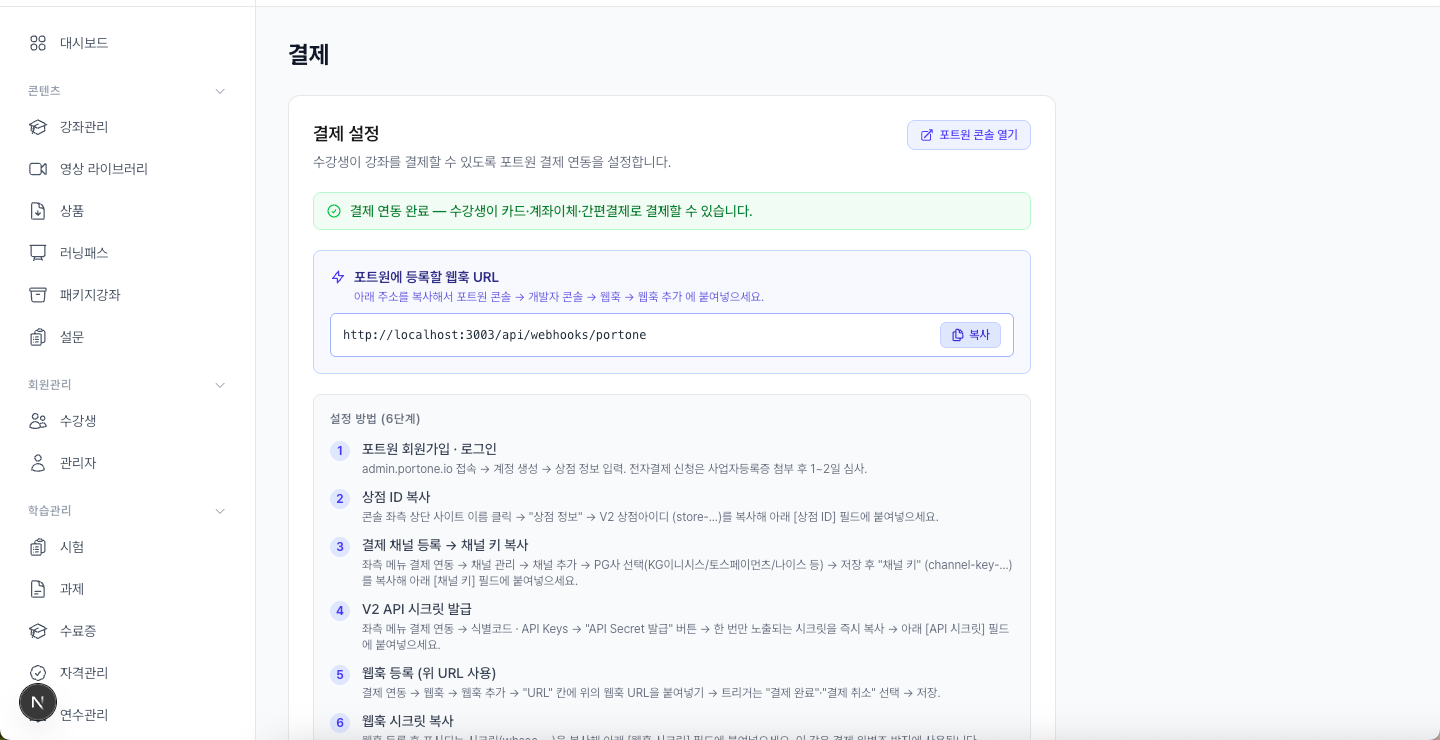This screenshot has width=1440, height=740.
Task: Click the webhook URL field
Action: click(x=672, y=335)
